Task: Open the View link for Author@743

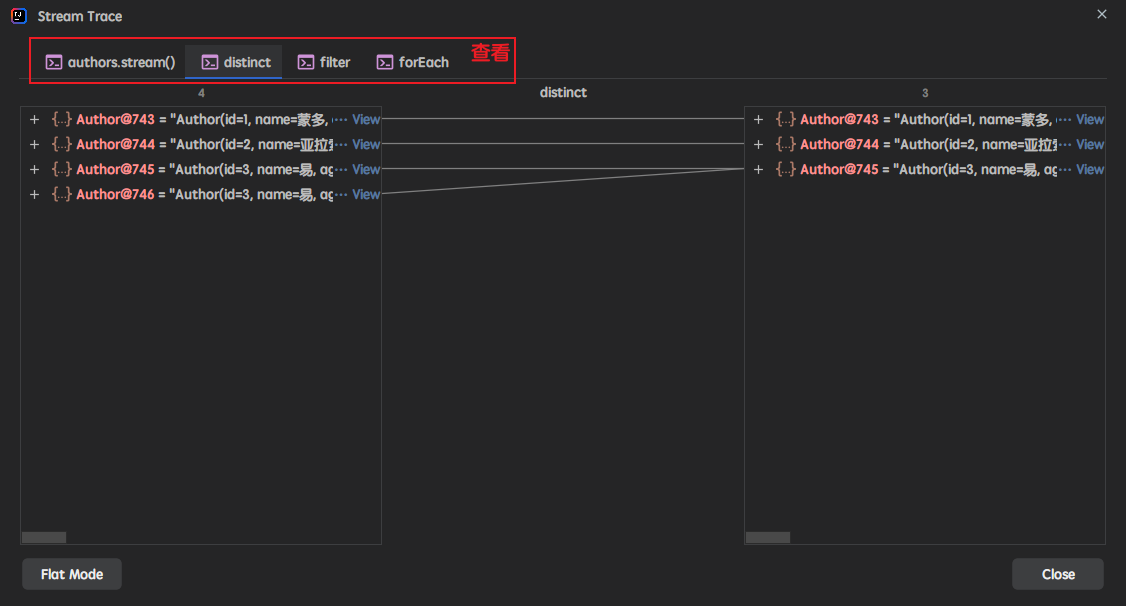Action: click(366, 118)
